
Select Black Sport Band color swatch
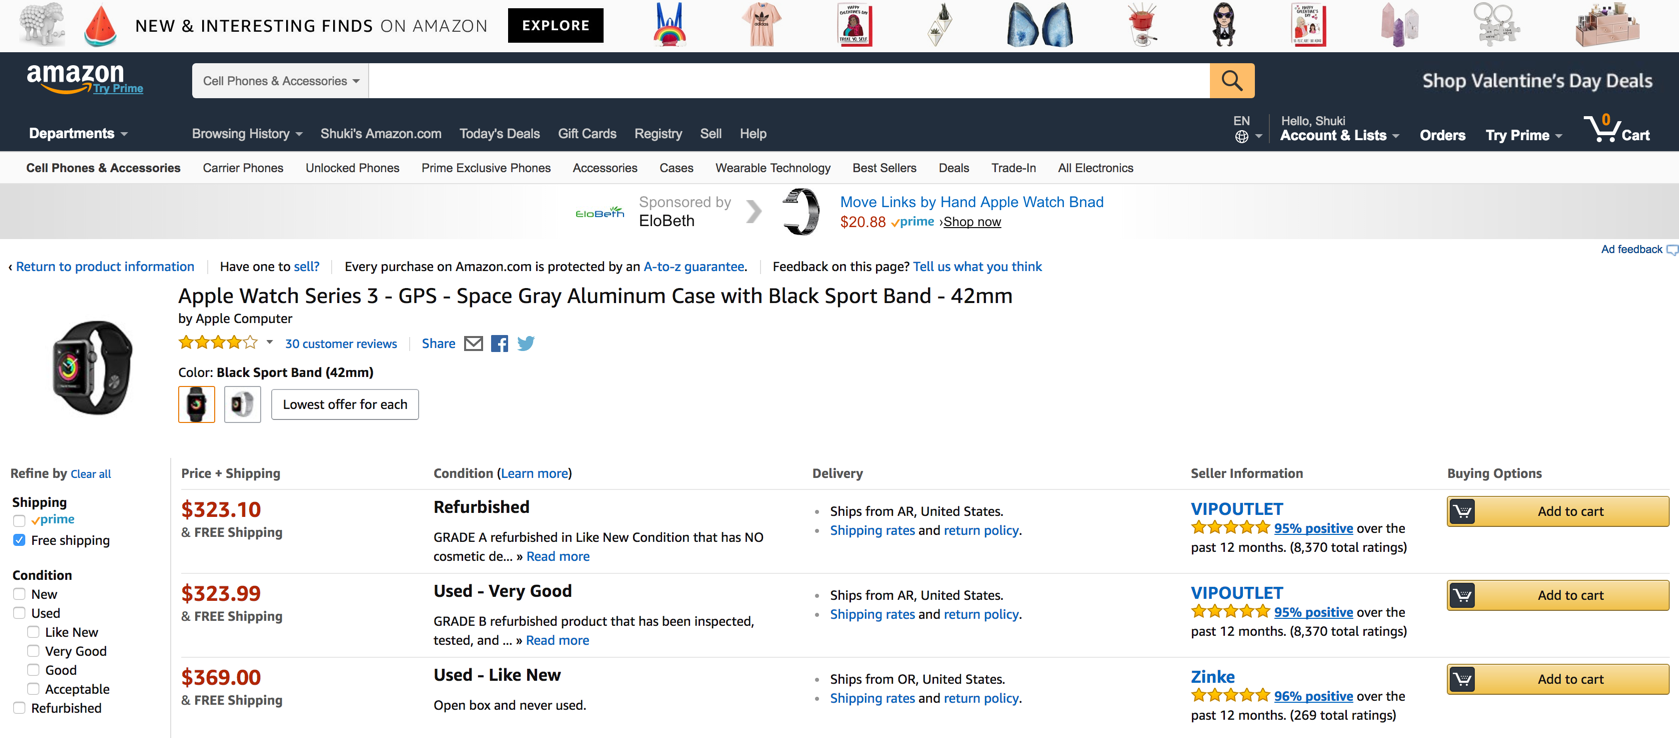[x=197, y=404]
